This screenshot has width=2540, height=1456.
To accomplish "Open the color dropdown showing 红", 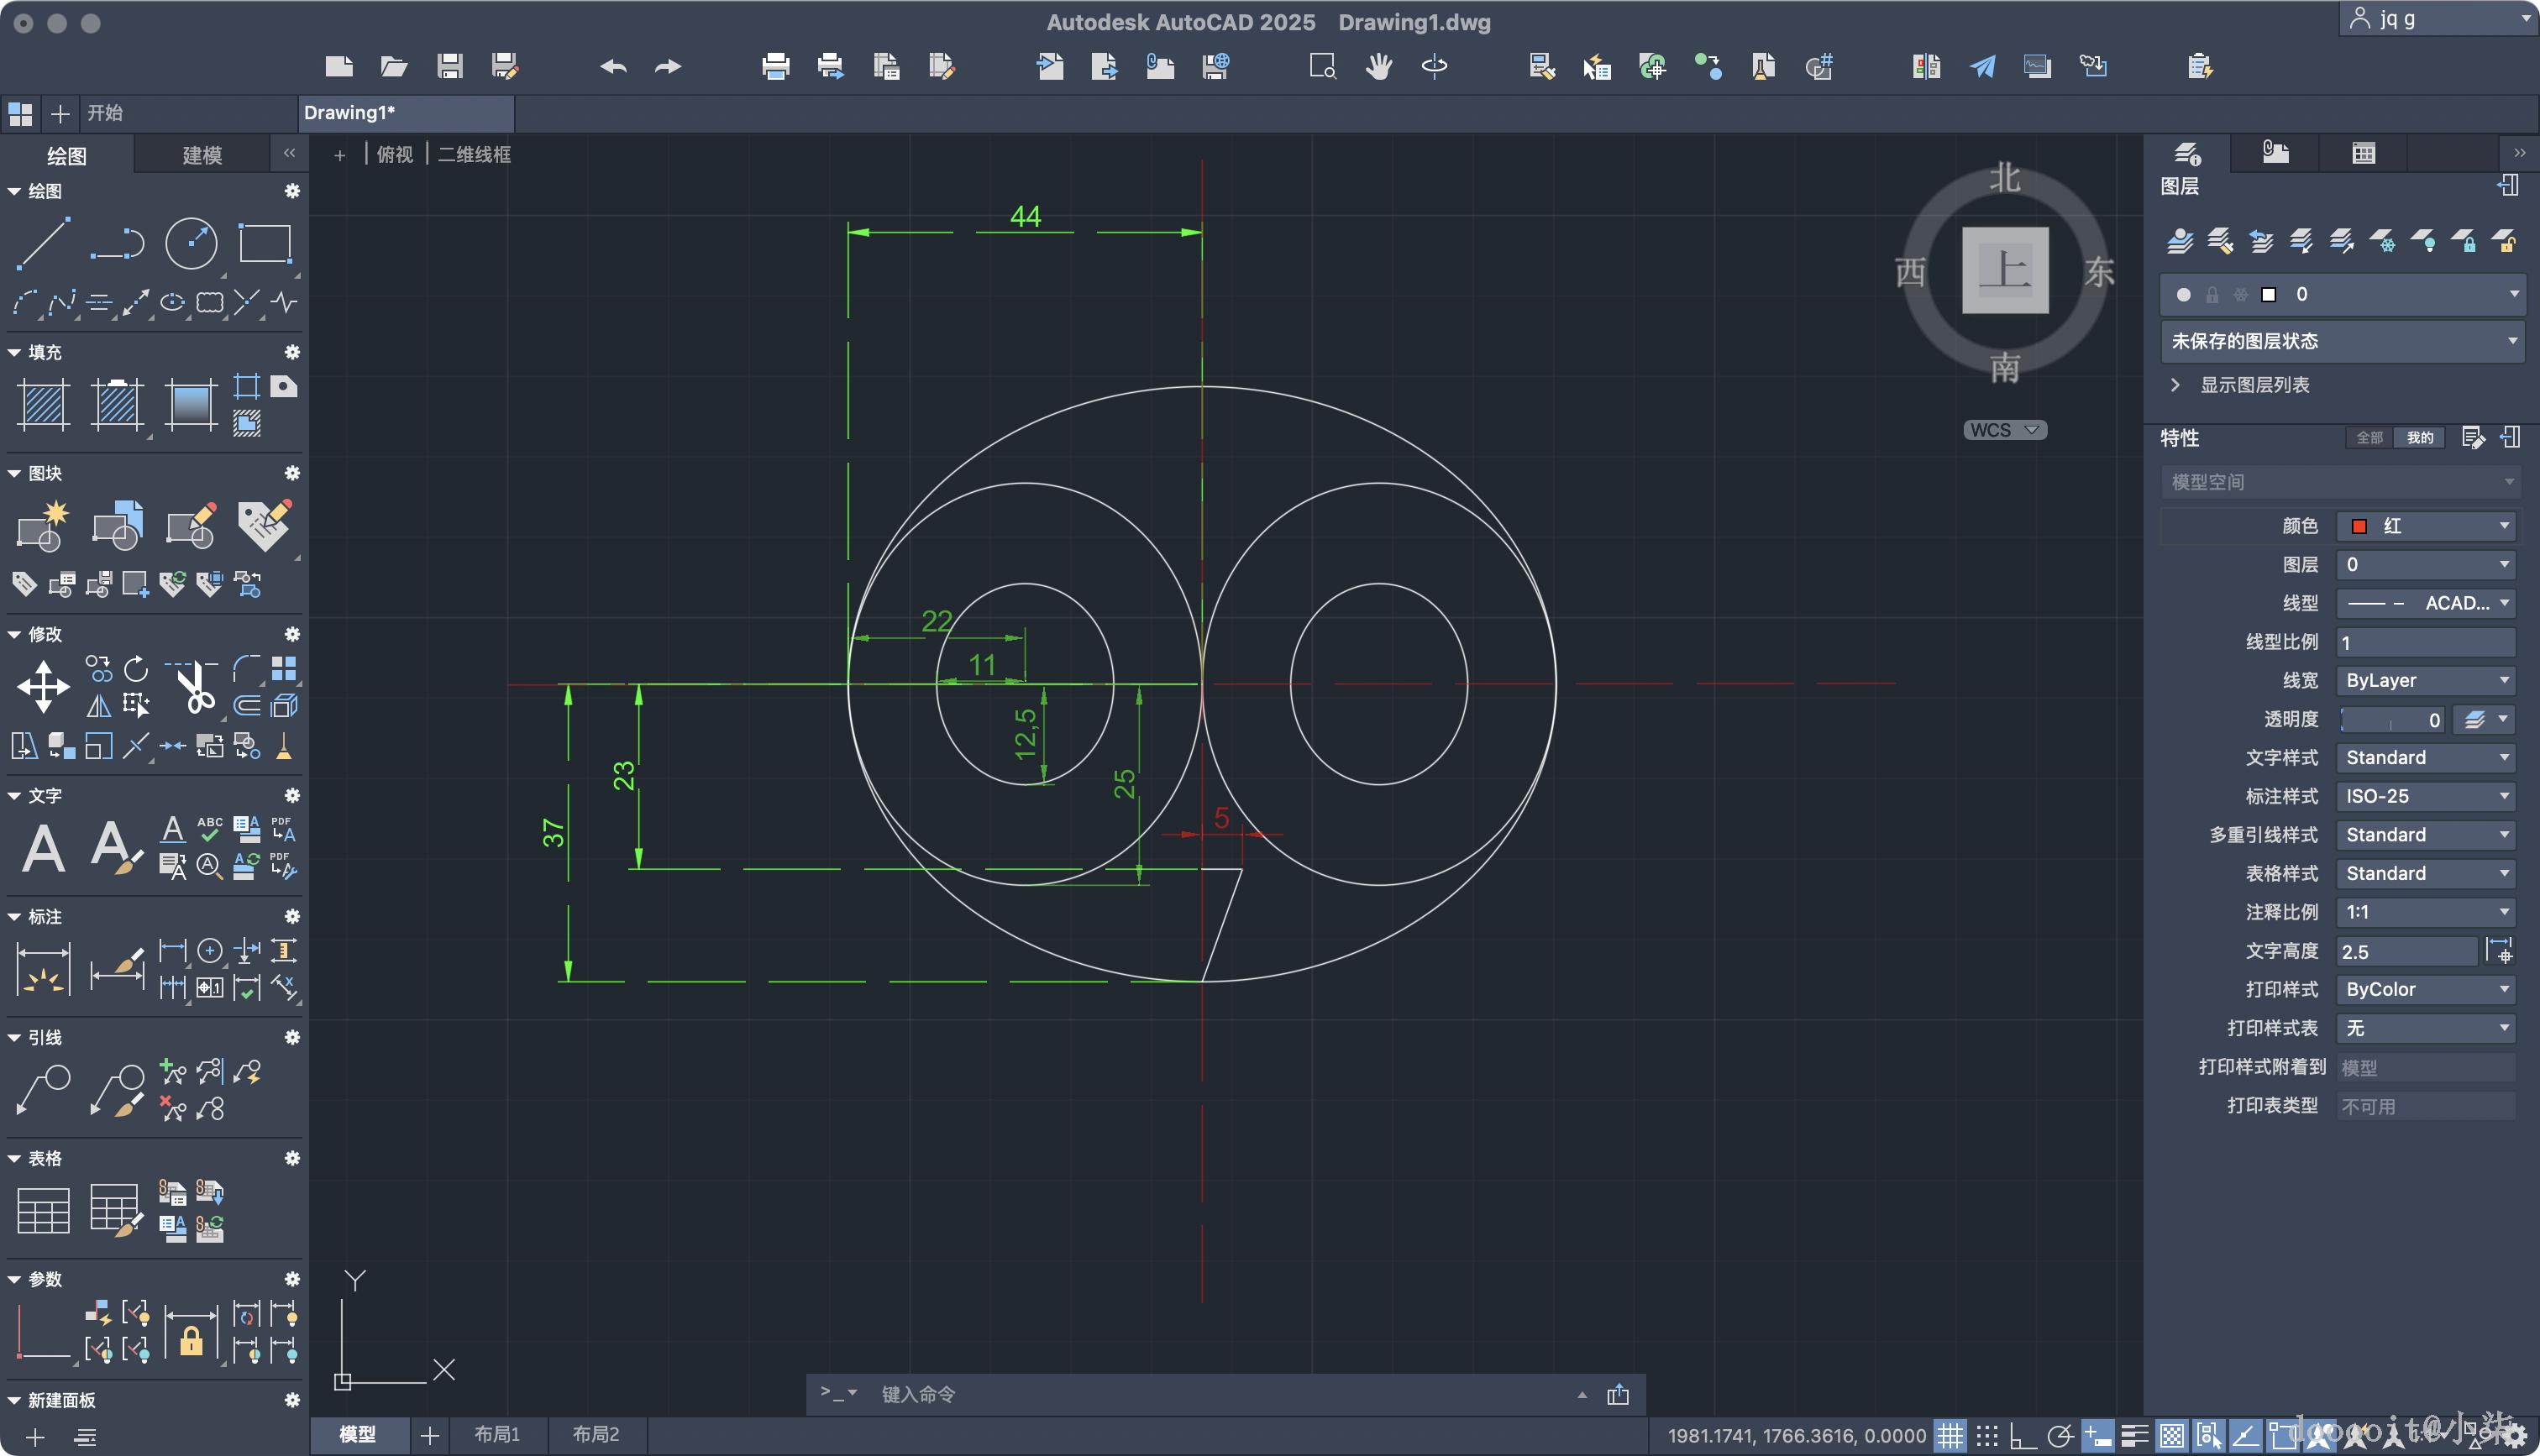I will 2425,526.
